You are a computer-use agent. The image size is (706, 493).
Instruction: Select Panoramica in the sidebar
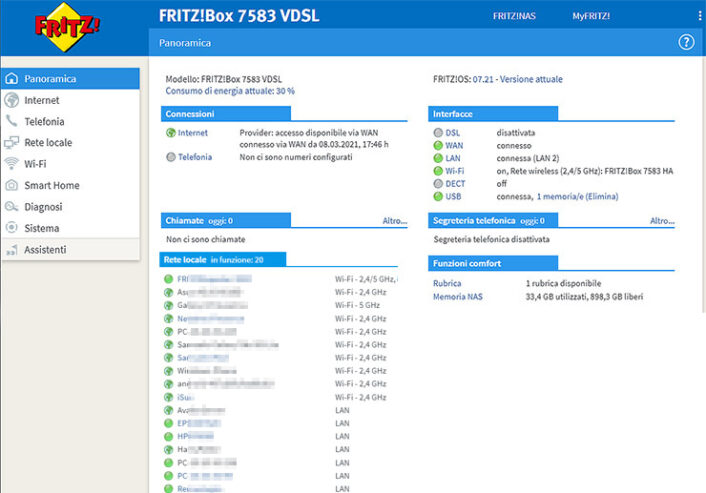pos(50,79)
